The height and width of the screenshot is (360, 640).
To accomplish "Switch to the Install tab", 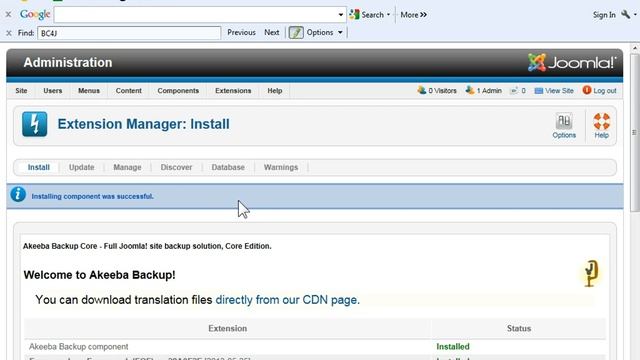I will coord(39,167).
